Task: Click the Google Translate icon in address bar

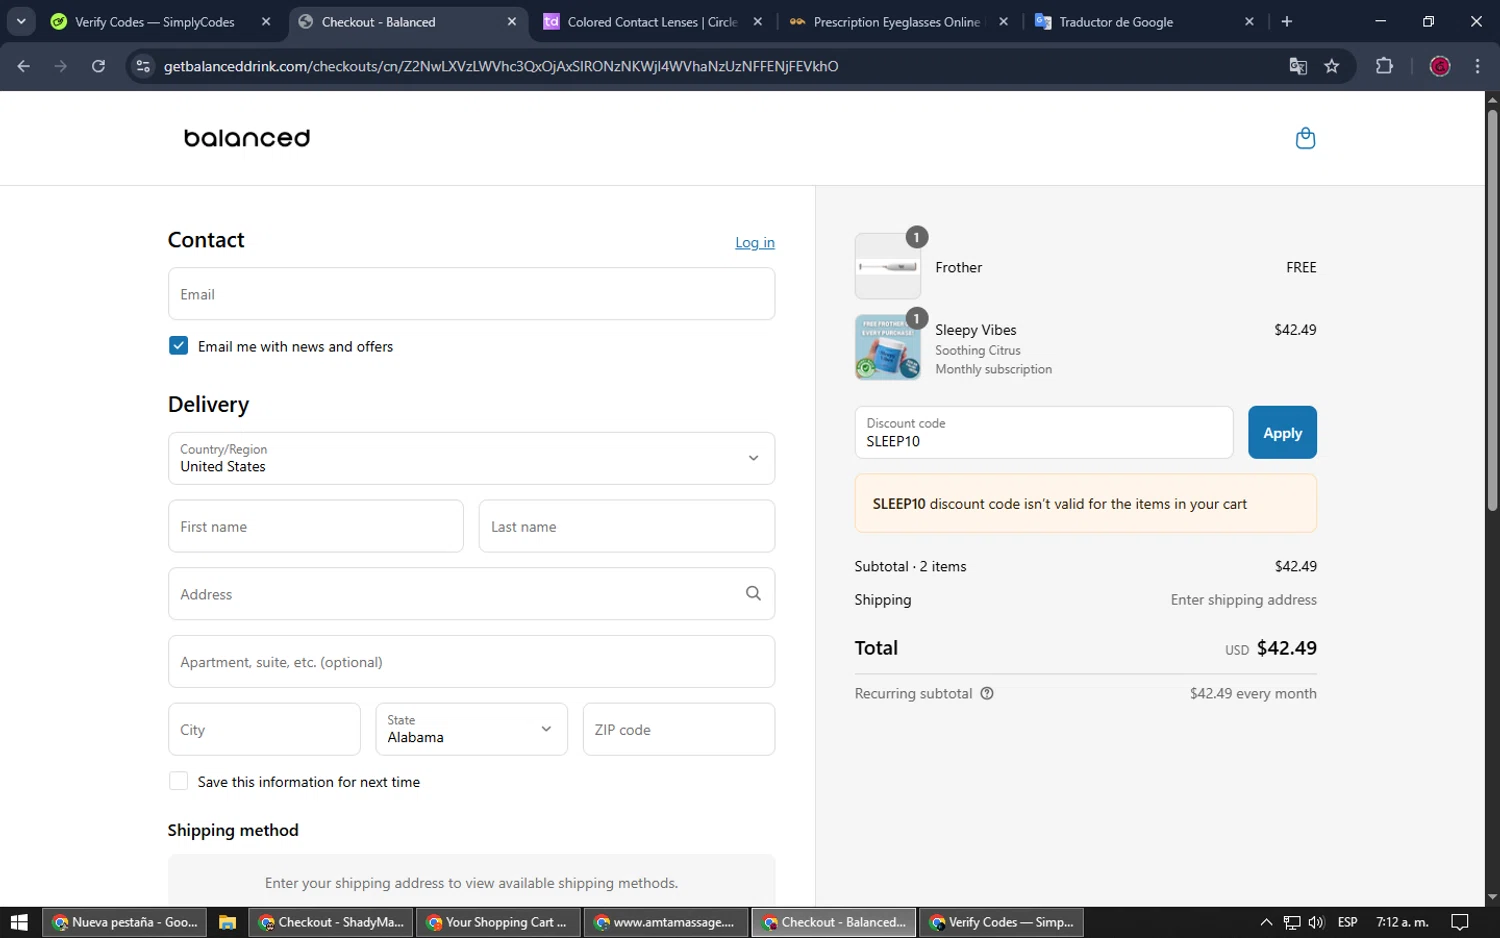Action: click(1298, 66)
